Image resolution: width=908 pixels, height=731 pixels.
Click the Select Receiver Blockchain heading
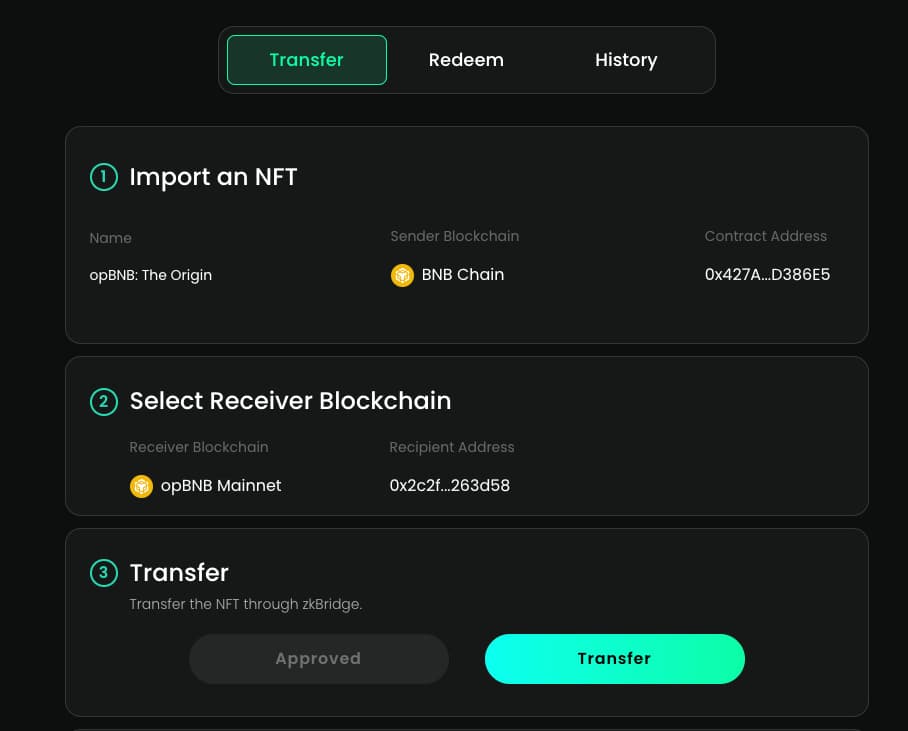290,401
